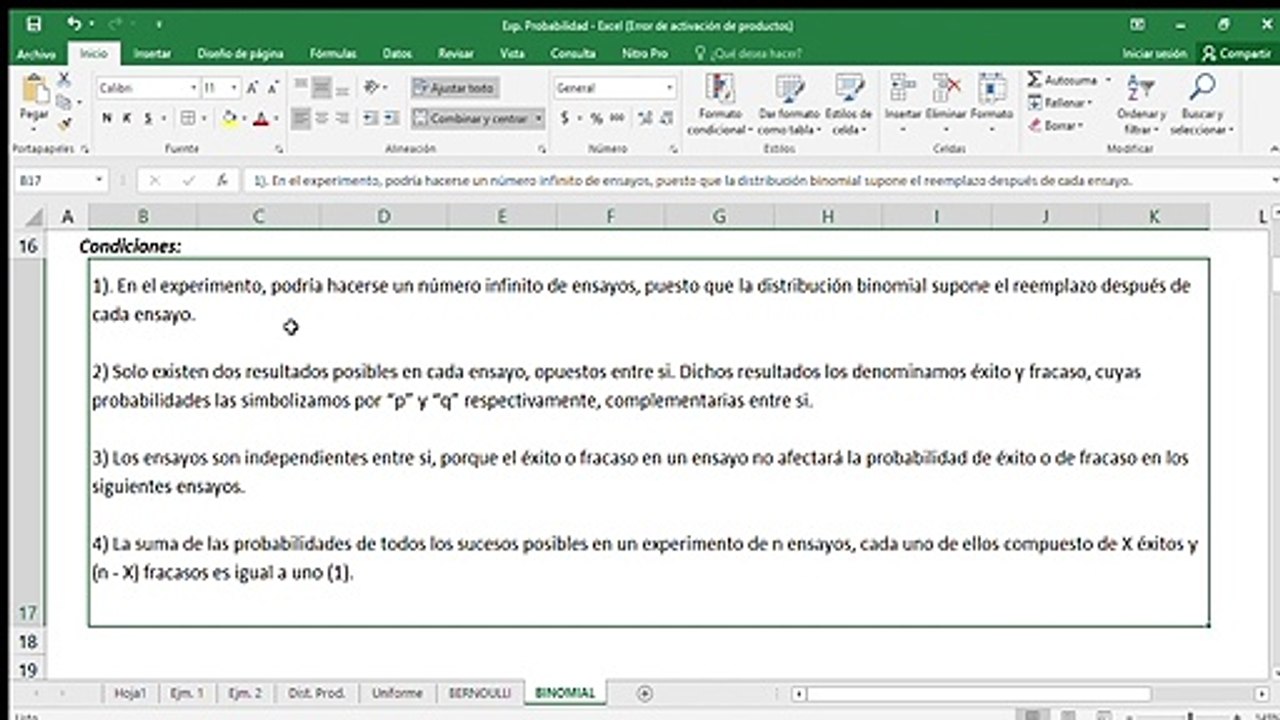Expand the Combinar y centrar arrow
Viewport: 1280px width, 720px height.
tap(539, 118)
